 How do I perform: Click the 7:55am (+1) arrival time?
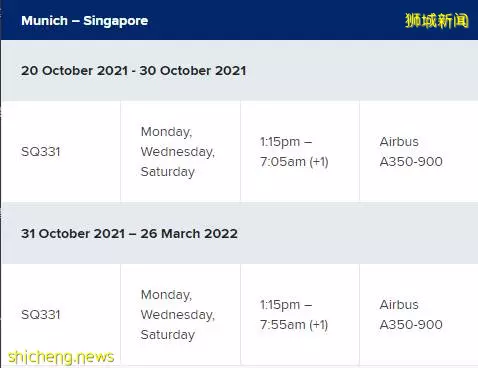[x=294, y=325]
